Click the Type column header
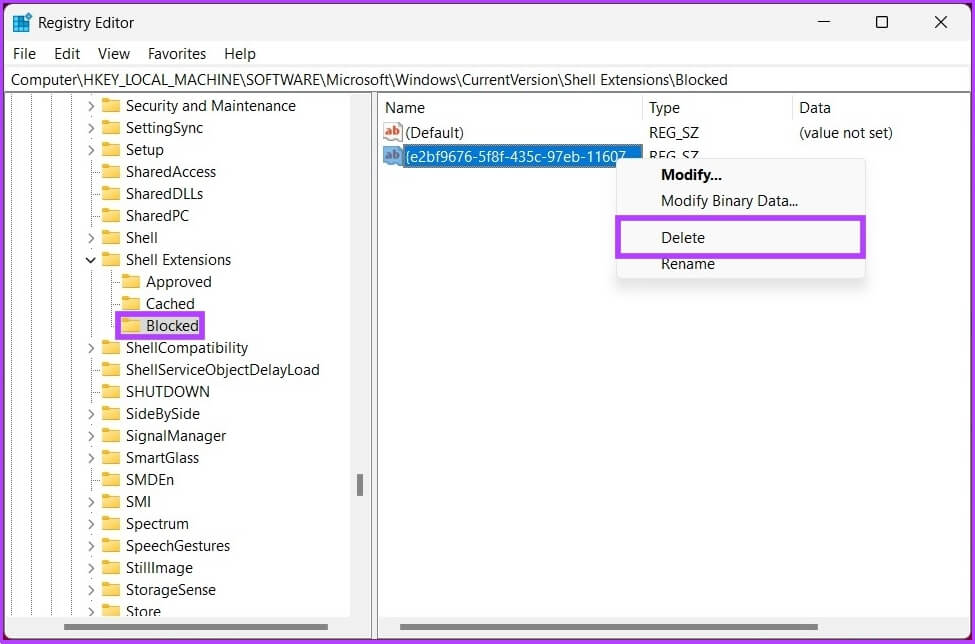Viewport: 975px width, 644px height. 718,108
